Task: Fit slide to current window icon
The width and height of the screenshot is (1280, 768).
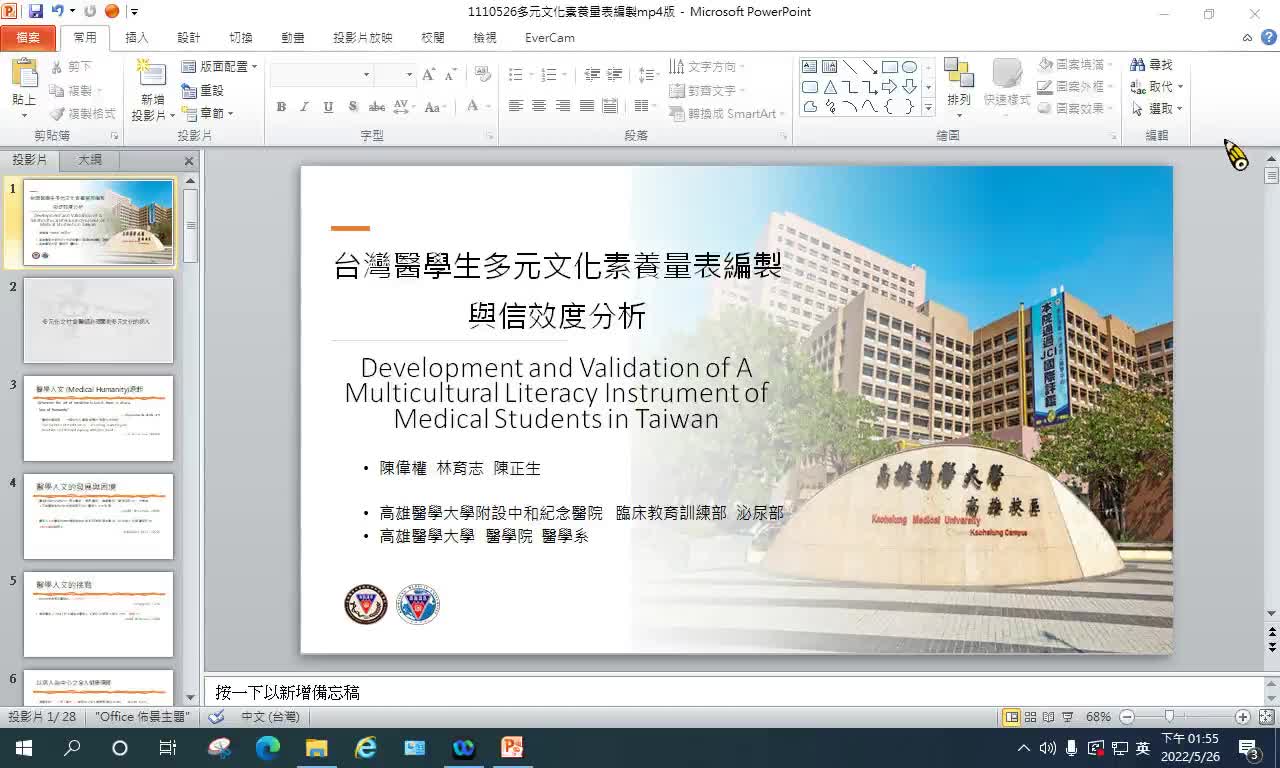Action: 1266,717
